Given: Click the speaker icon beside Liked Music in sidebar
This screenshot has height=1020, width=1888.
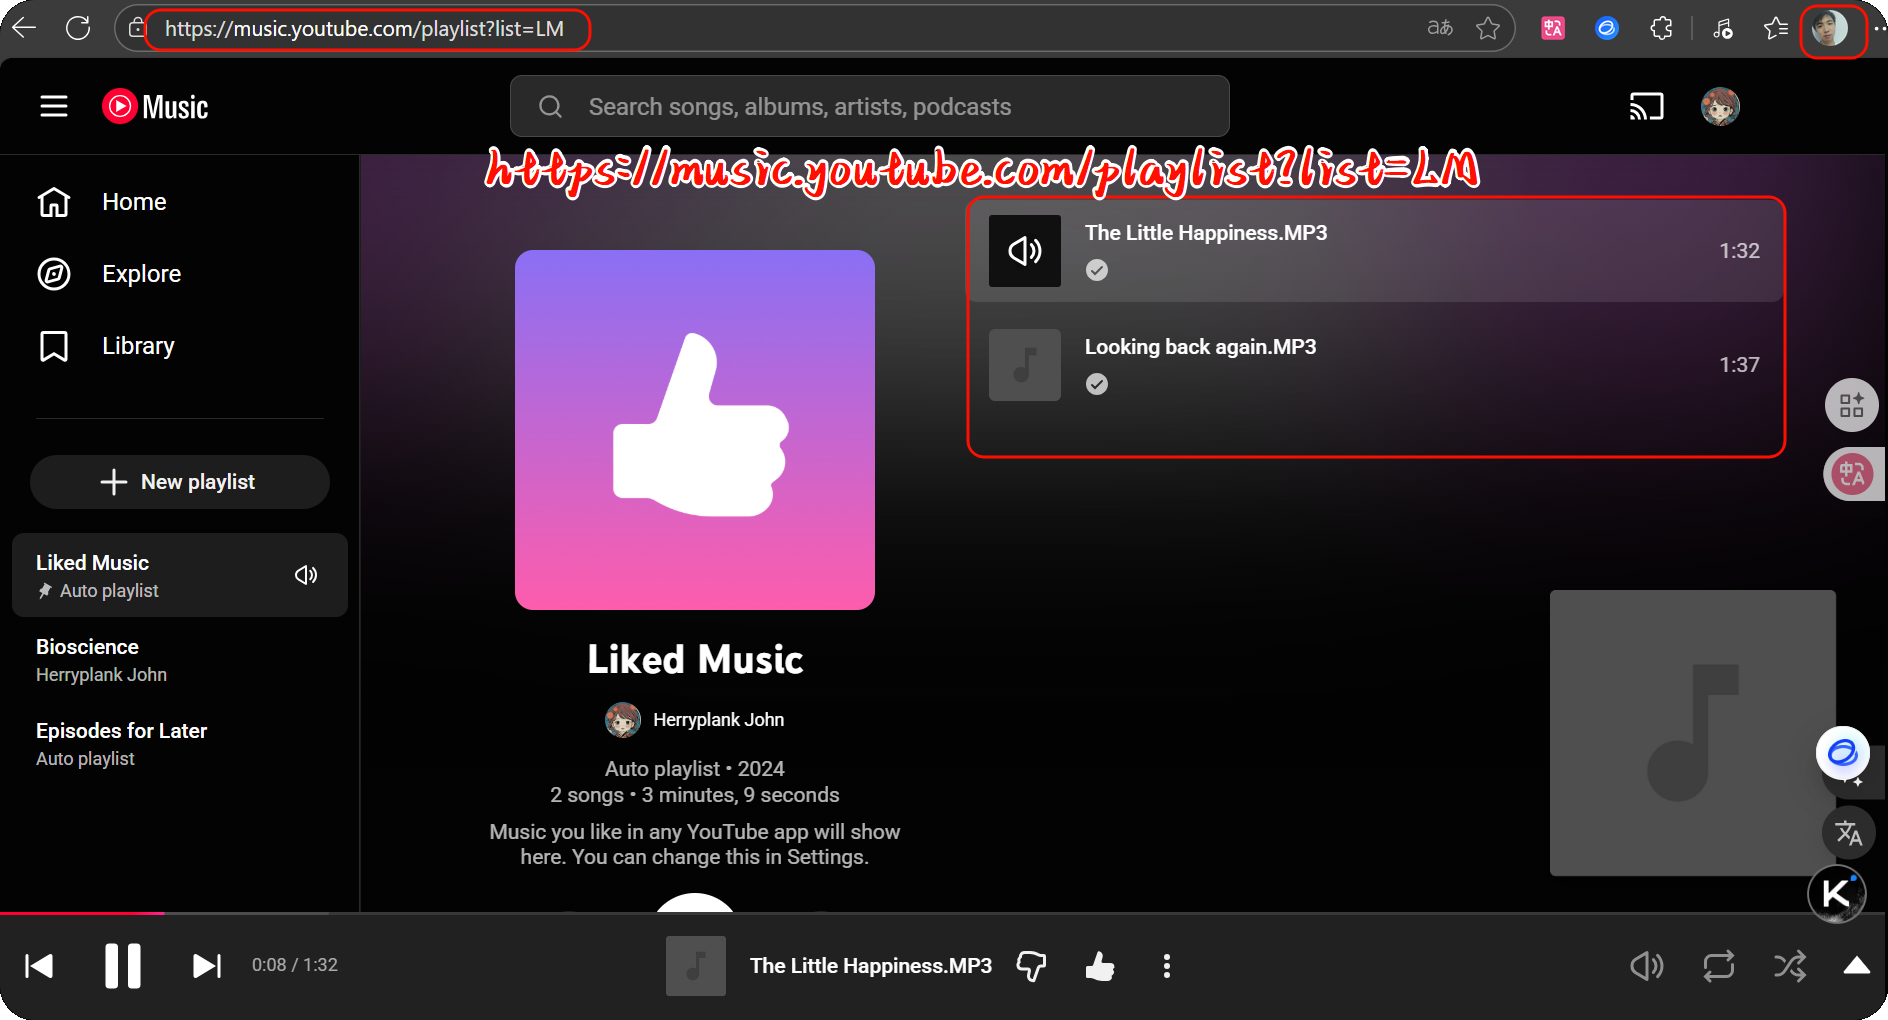Looking at the screenshot, I should [x=306, y=575].
